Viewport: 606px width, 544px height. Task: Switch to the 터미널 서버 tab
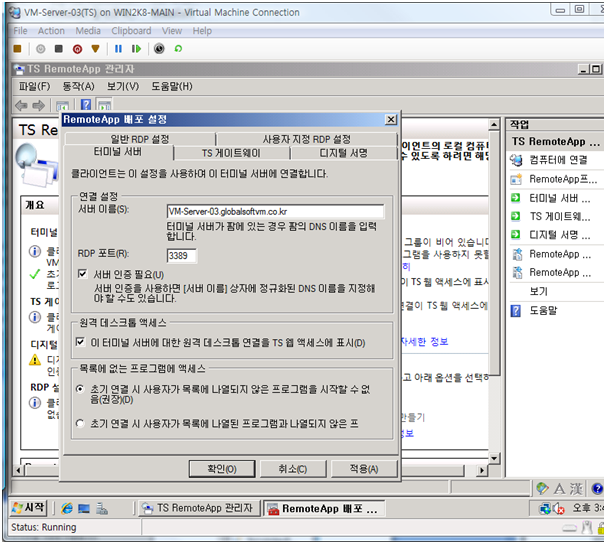tap(118, 152)
